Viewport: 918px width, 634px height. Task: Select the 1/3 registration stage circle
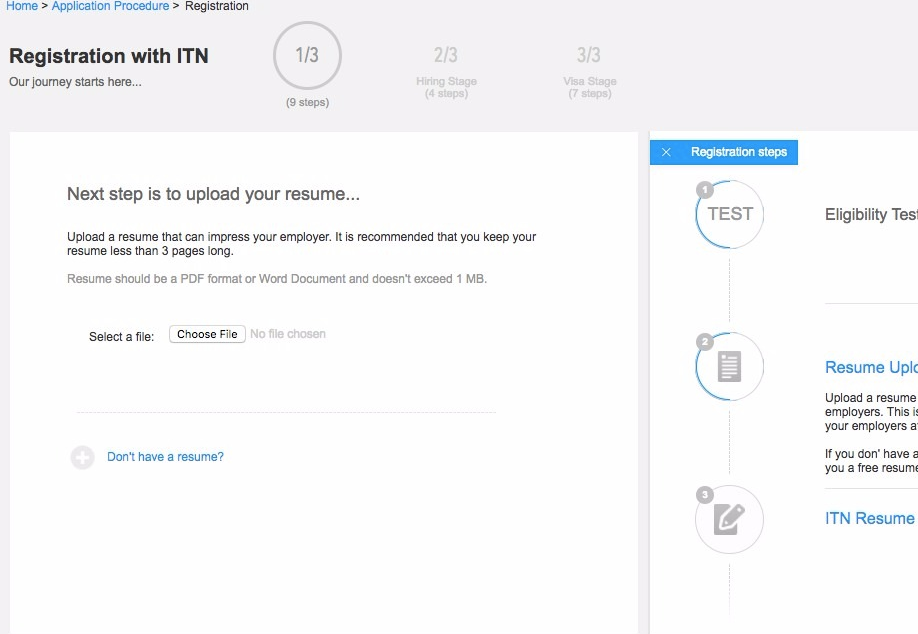pos(307,56)
